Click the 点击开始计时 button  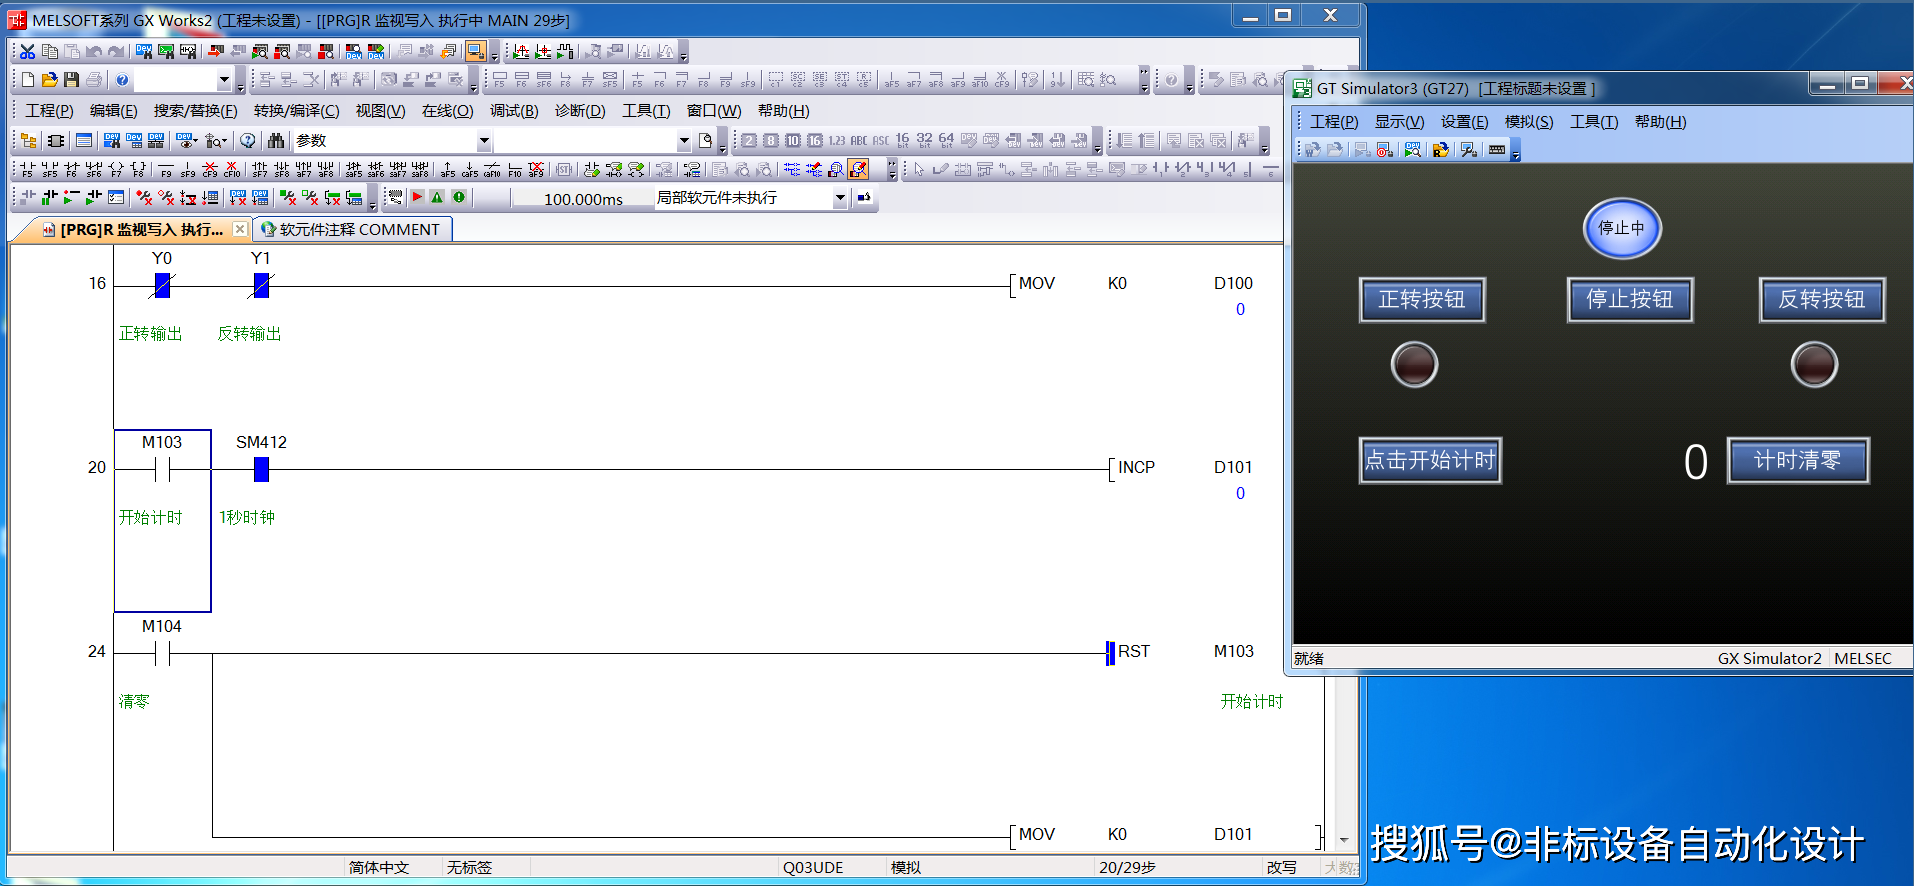tap(1429, 460)
